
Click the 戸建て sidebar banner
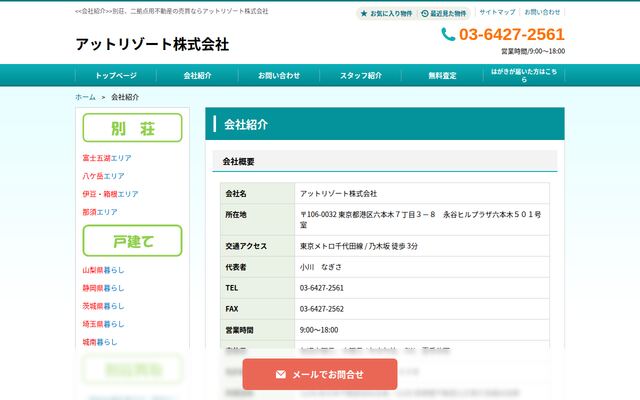132,241
